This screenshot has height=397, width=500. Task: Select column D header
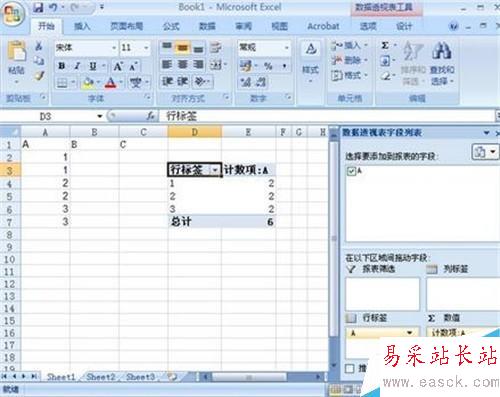(195, 132)
